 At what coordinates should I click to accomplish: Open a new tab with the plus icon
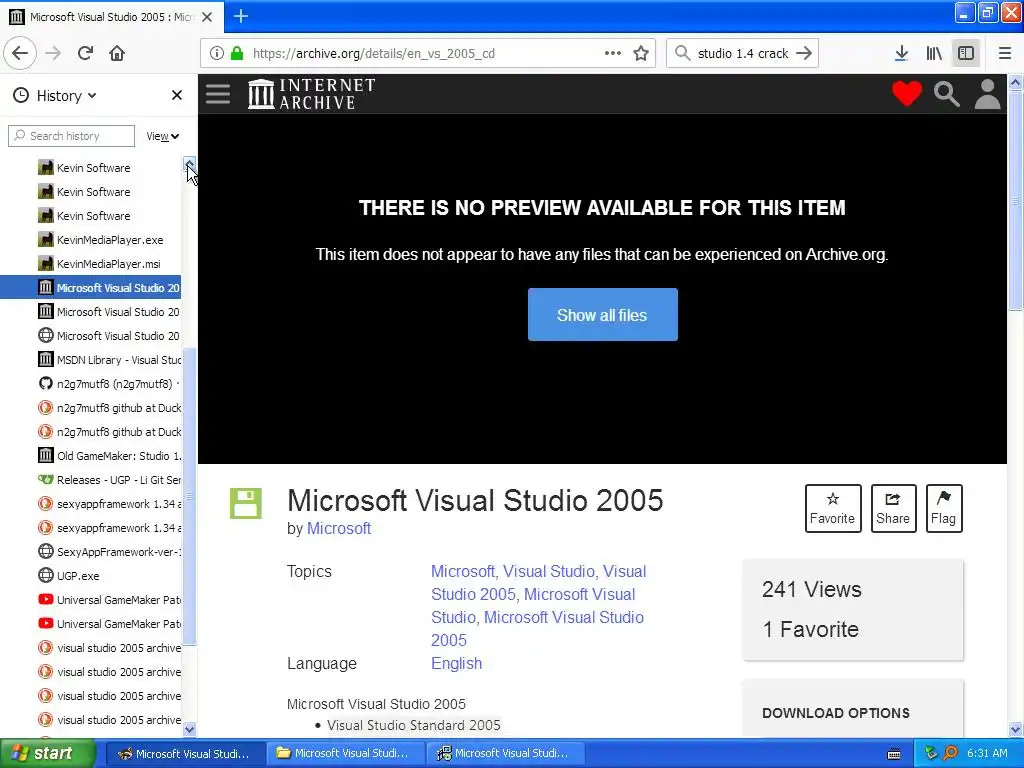(241, 16)
